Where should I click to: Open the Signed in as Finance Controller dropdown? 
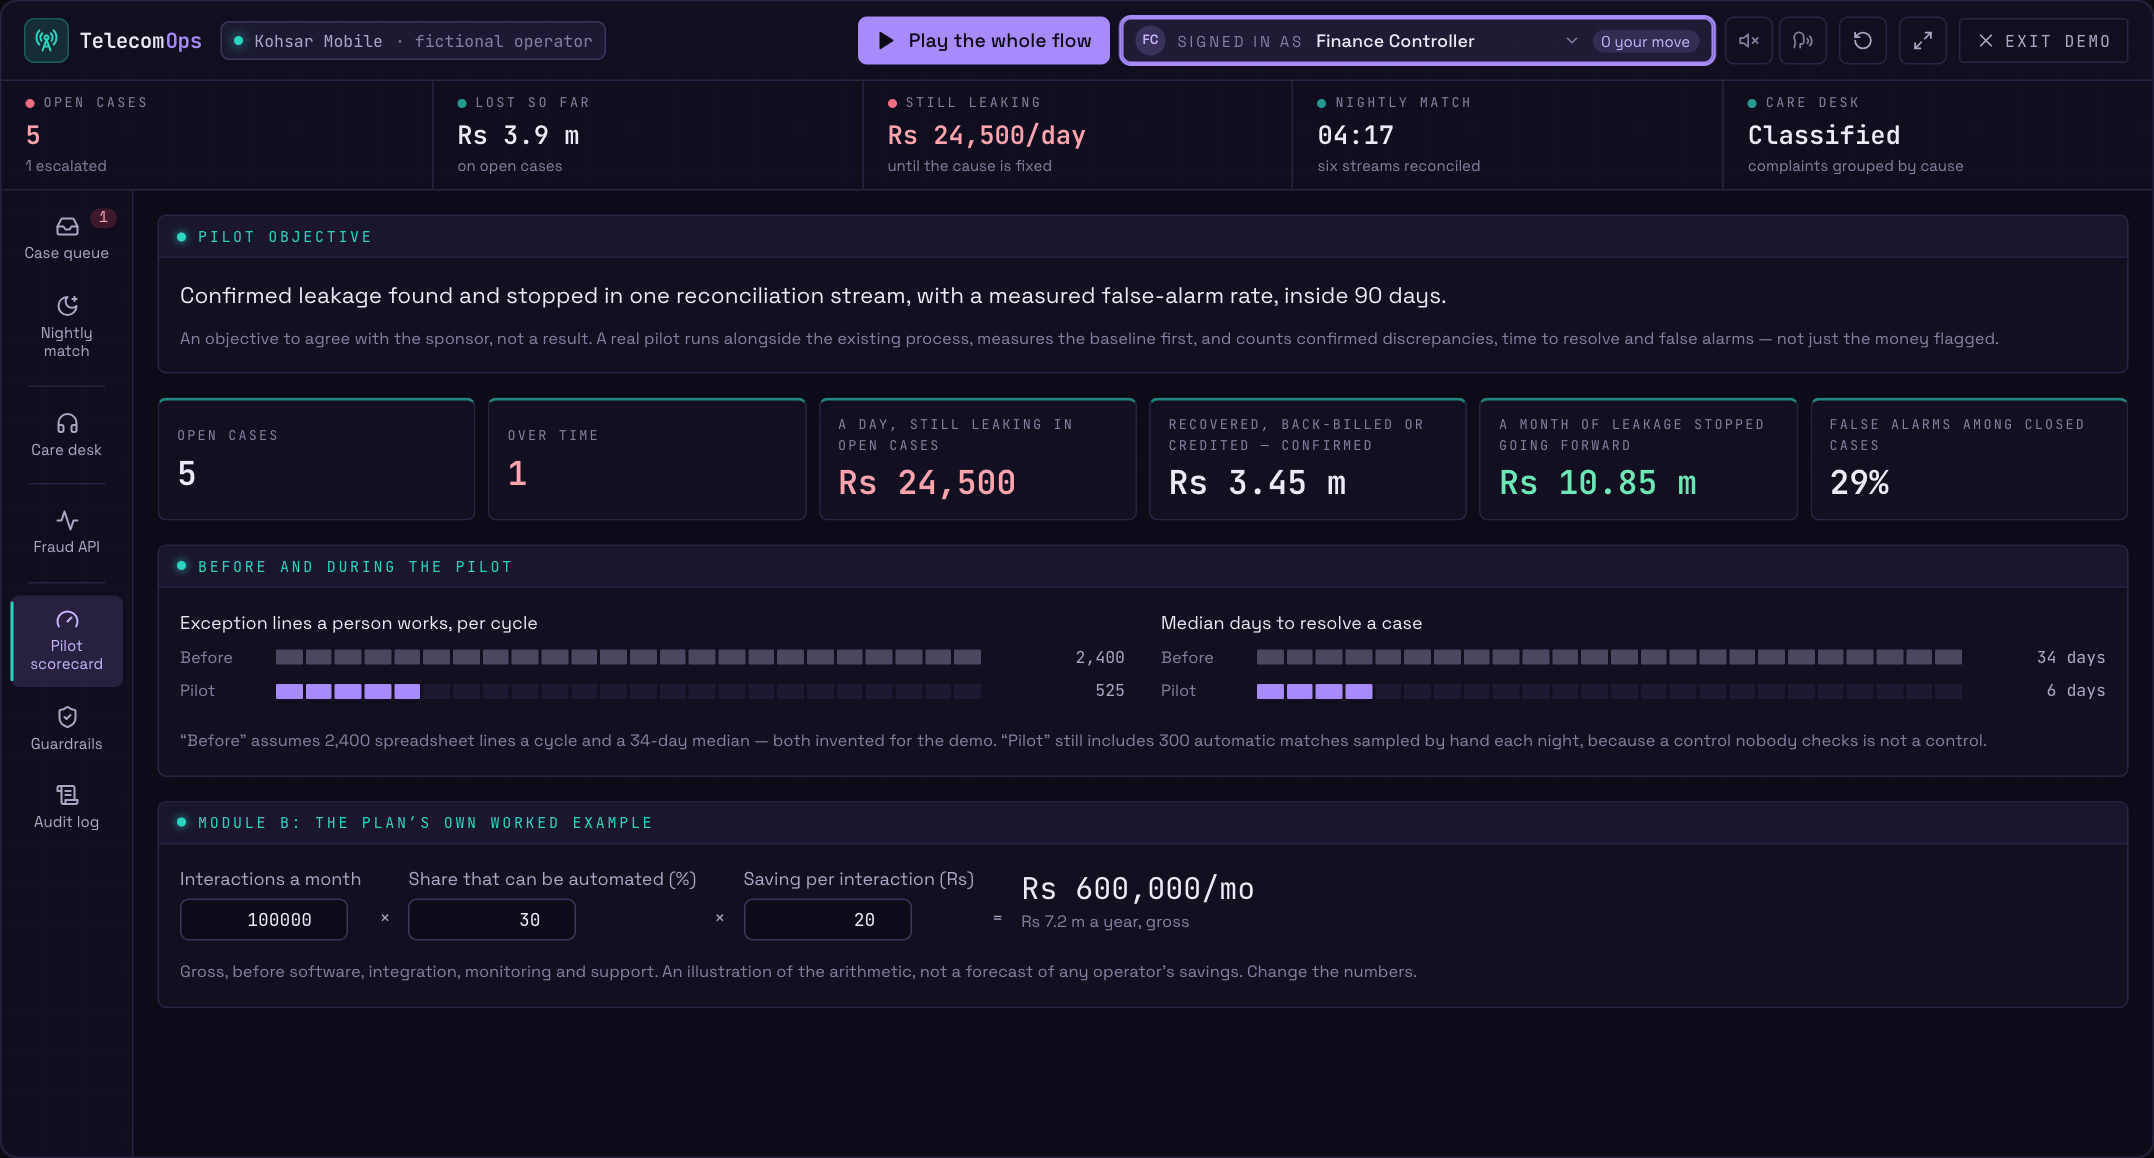click(x=1417, y=41)
